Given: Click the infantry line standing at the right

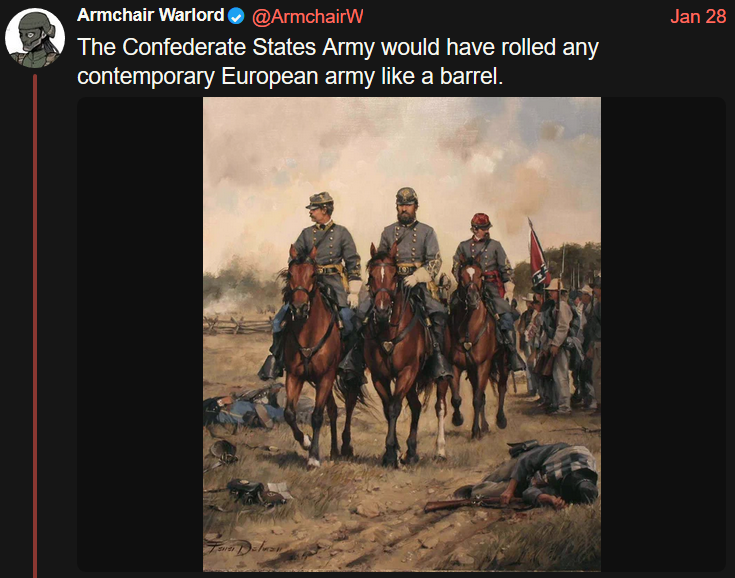Looking at the screenshot, I should pos(565,340).
